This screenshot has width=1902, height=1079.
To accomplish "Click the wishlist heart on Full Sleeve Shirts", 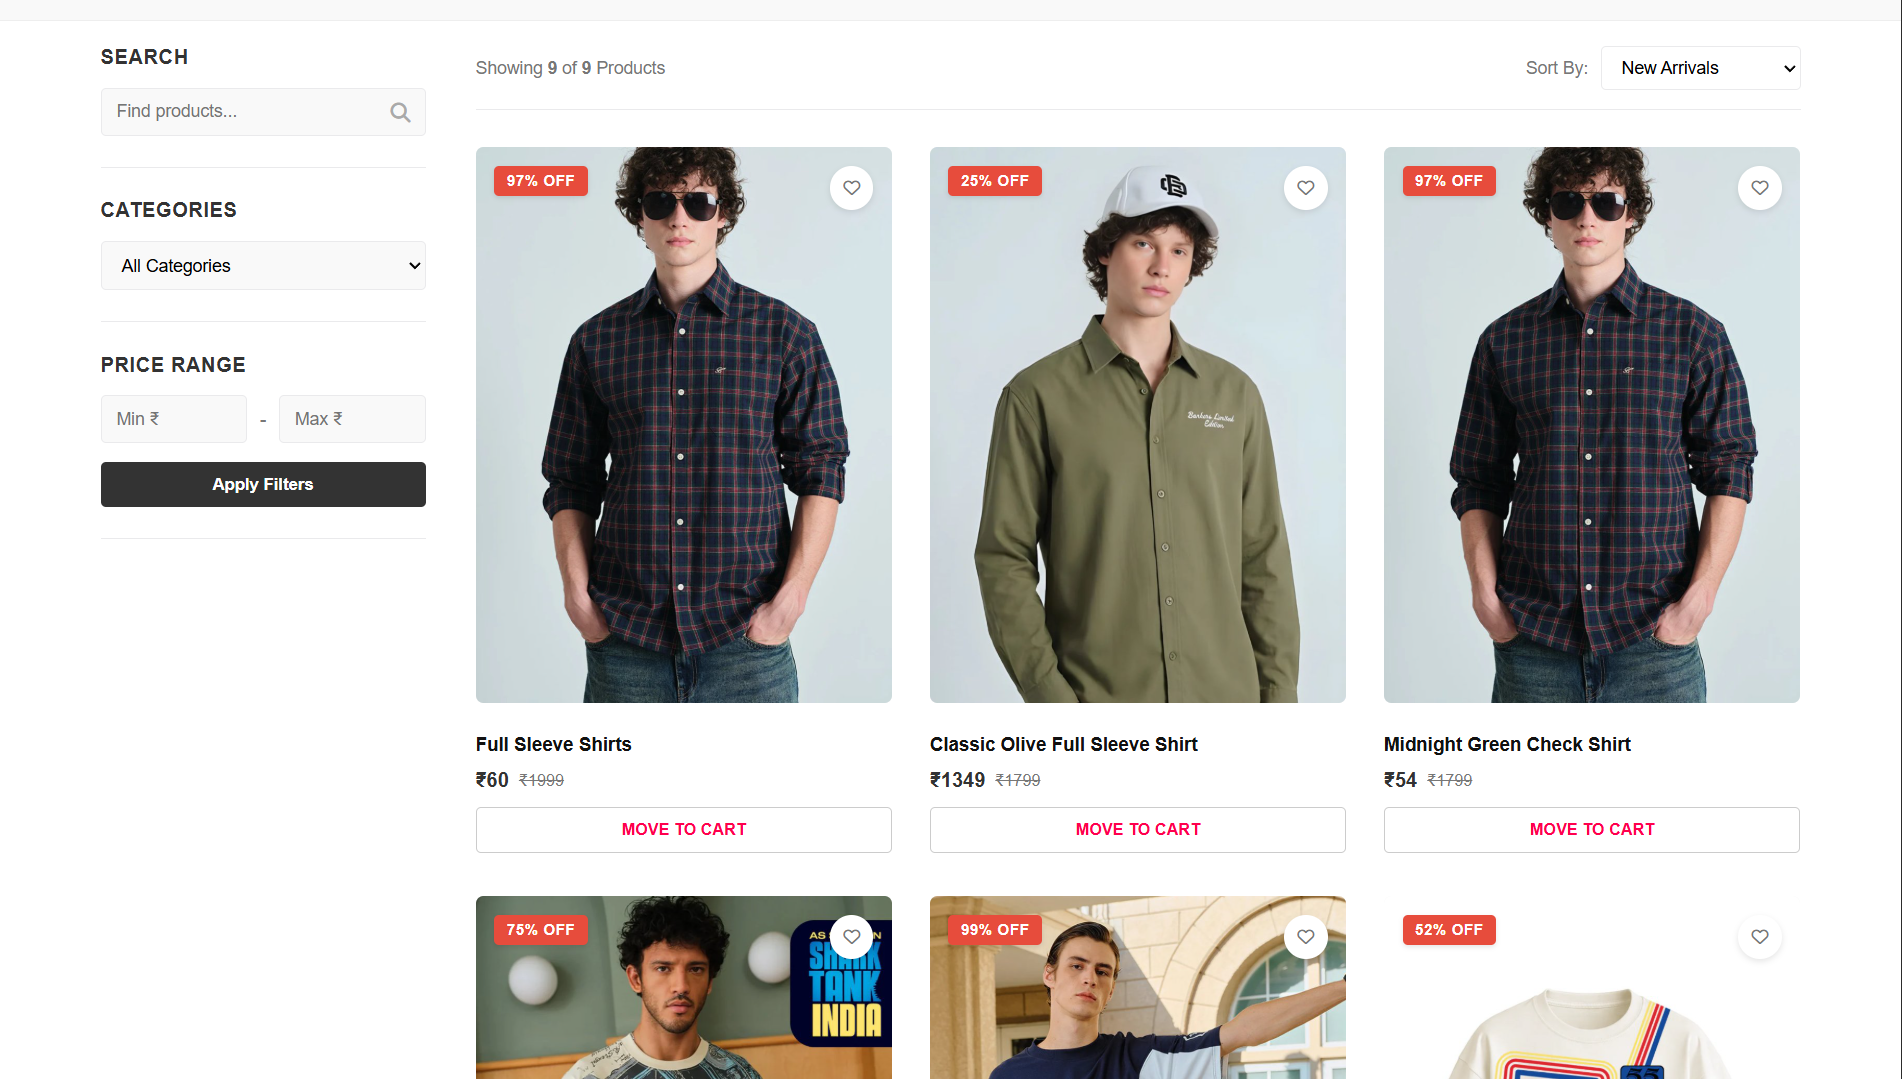I will [851, 187].
